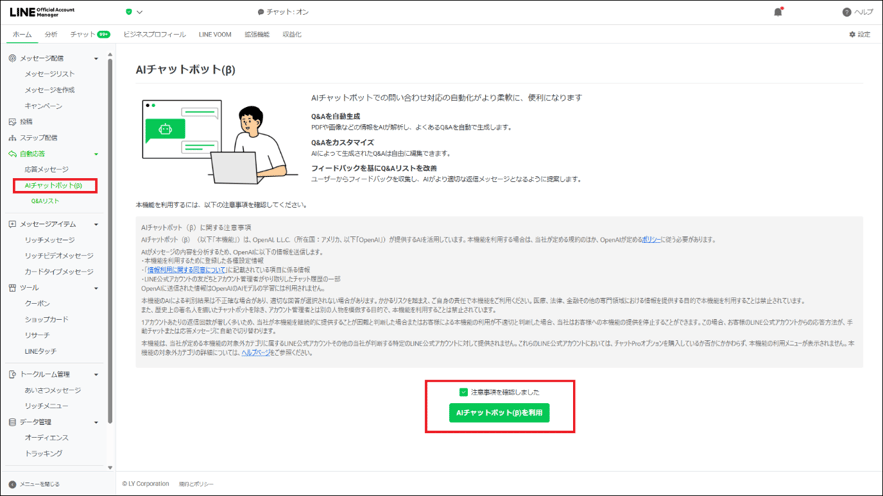Click the AIチャットボット(β)を利用 button

click(x=499, y=413)
